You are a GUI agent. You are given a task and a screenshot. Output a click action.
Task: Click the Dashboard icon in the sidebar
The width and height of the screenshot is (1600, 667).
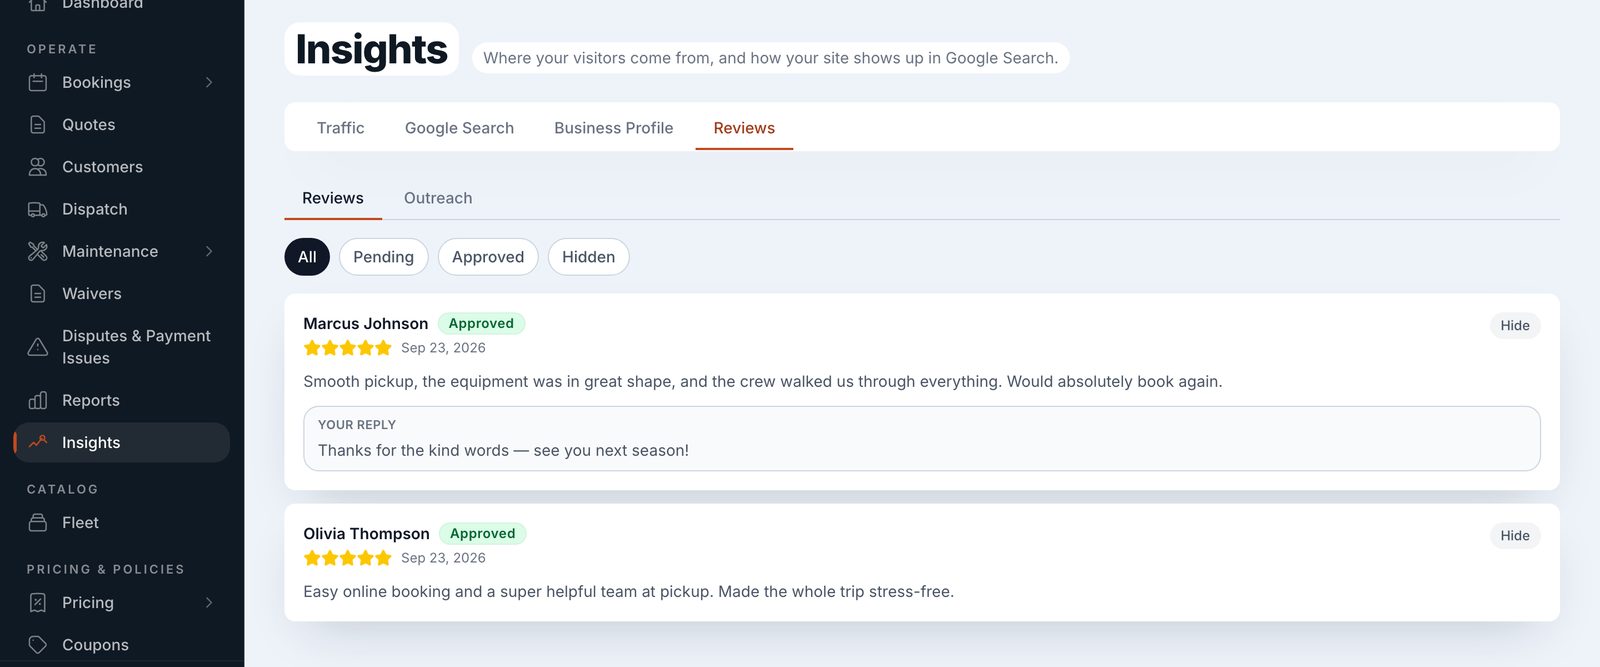[38, 4]
